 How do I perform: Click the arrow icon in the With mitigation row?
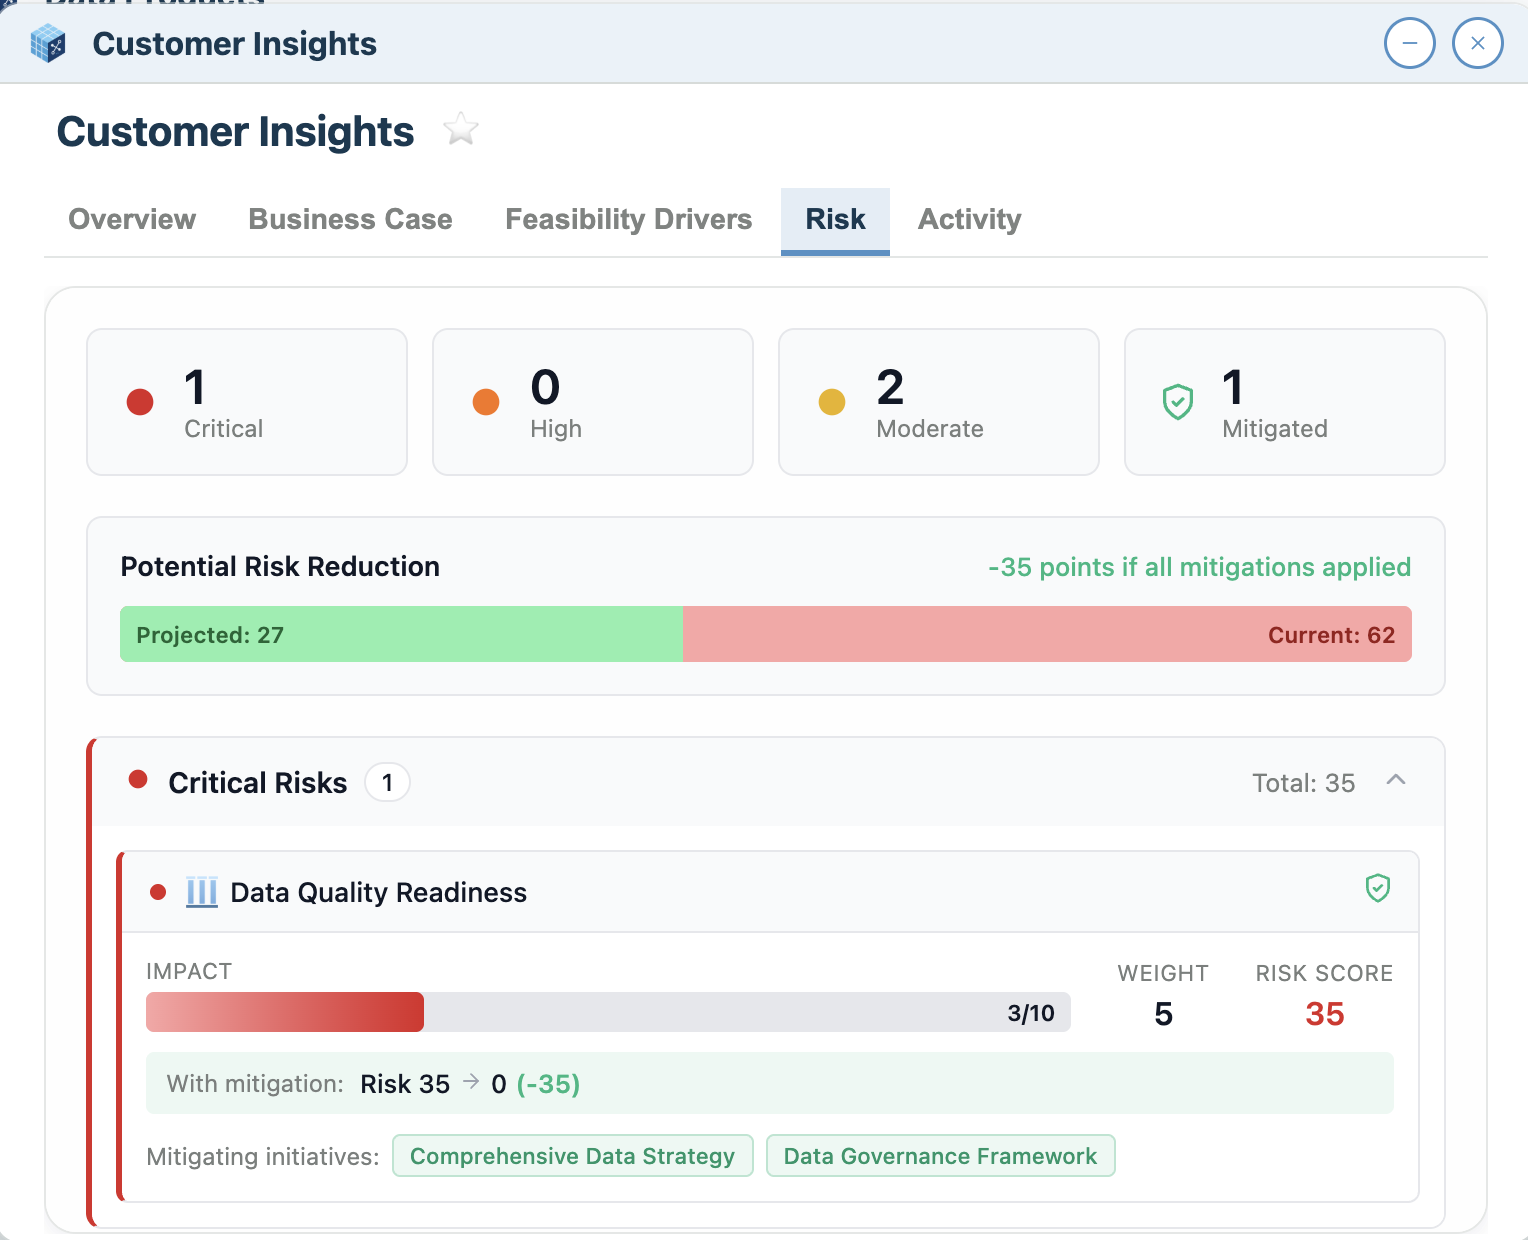(x=471, y=1083)
